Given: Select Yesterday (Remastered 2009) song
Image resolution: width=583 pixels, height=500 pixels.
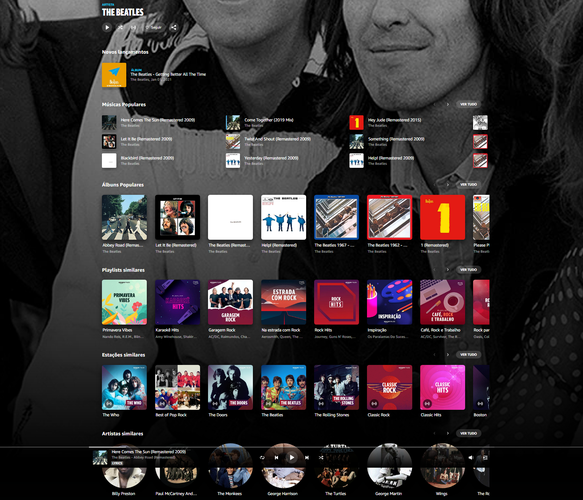Looking at the screenshot, I should [271, 158].
